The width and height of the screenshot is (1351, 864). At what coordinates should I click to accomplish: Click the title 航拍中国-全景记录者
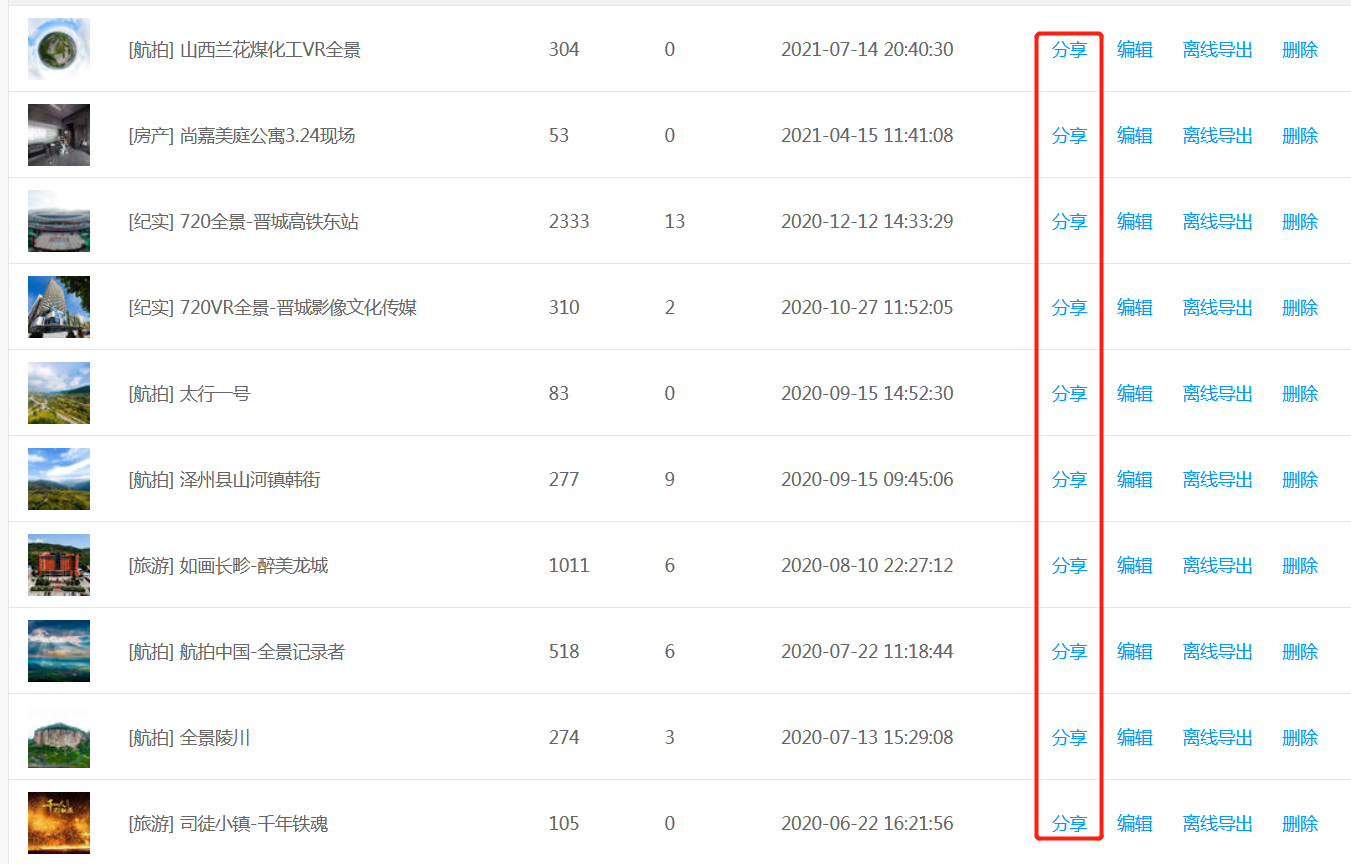click(262, 652)
